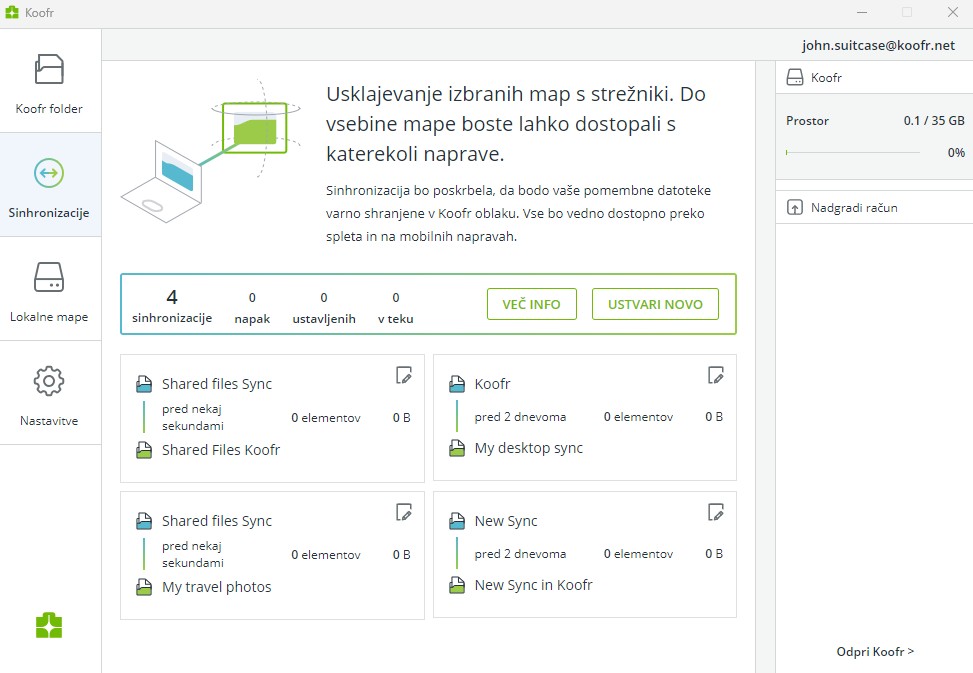Click the sync arrows icon in sidebar

49,172
